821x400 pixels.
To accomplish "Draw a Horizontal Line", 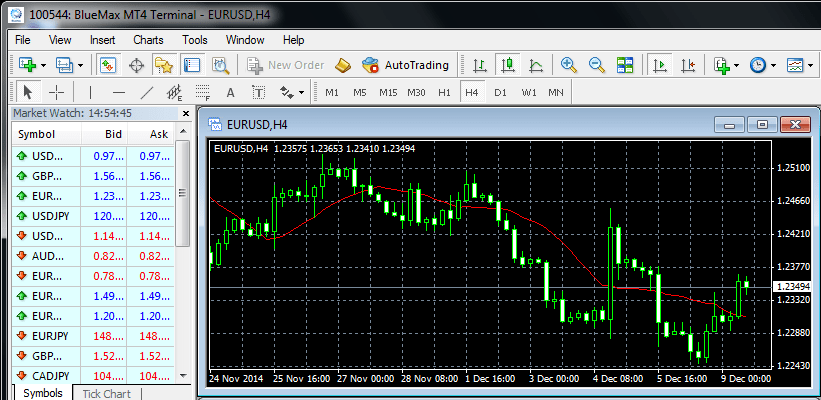I will [x=119, y=93].
